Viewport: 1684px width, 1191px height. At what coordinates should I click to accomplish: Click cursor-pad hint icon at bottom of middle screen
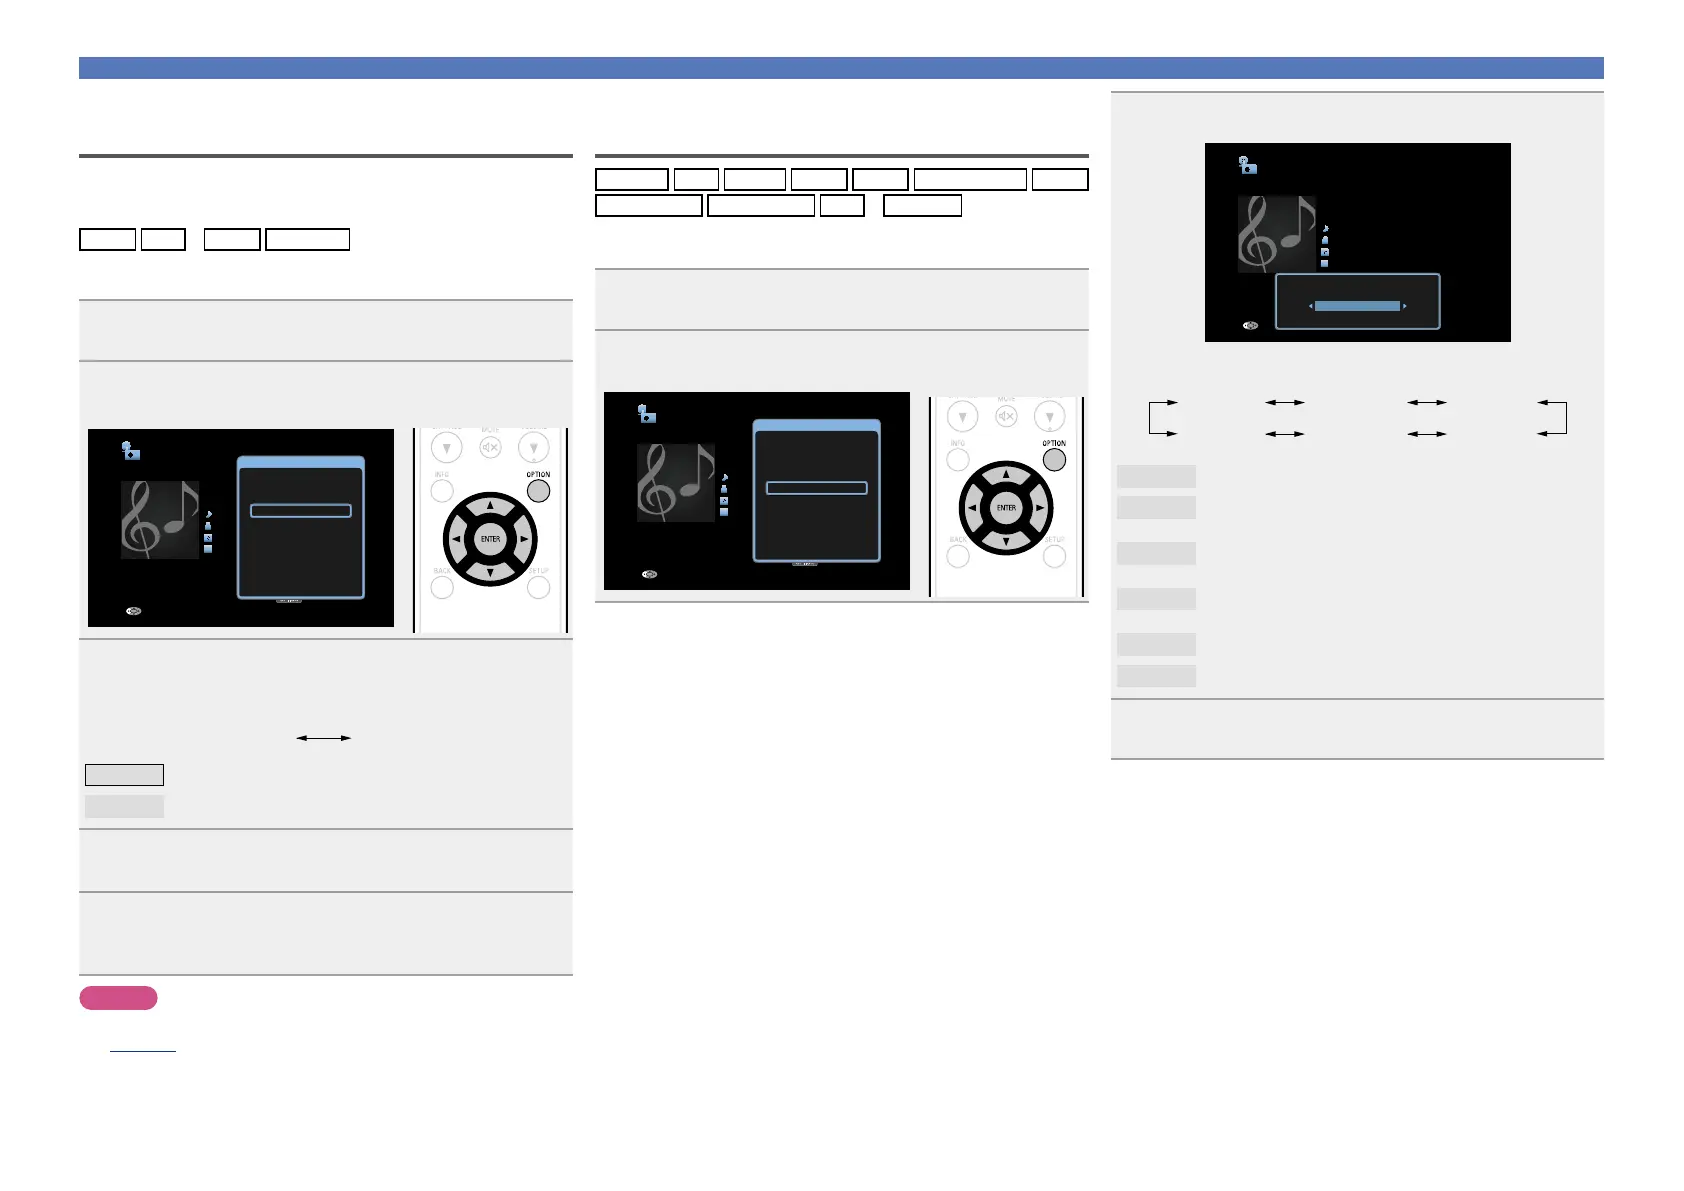pos(649,574)
